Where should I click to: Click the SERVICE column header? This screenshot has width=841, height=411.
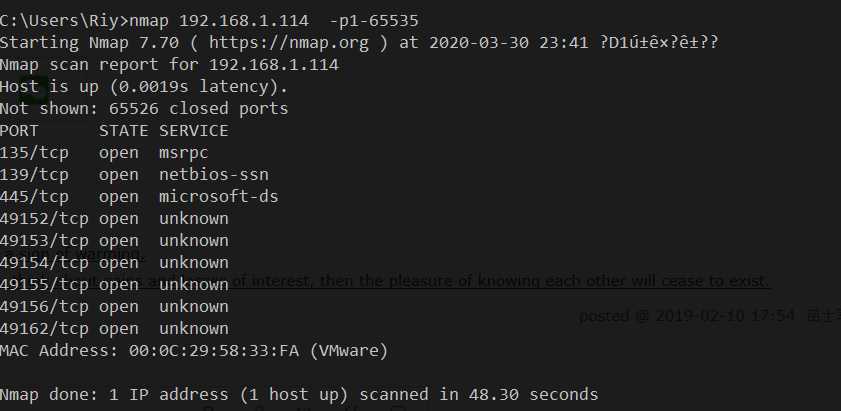click(x=194, y=131)
